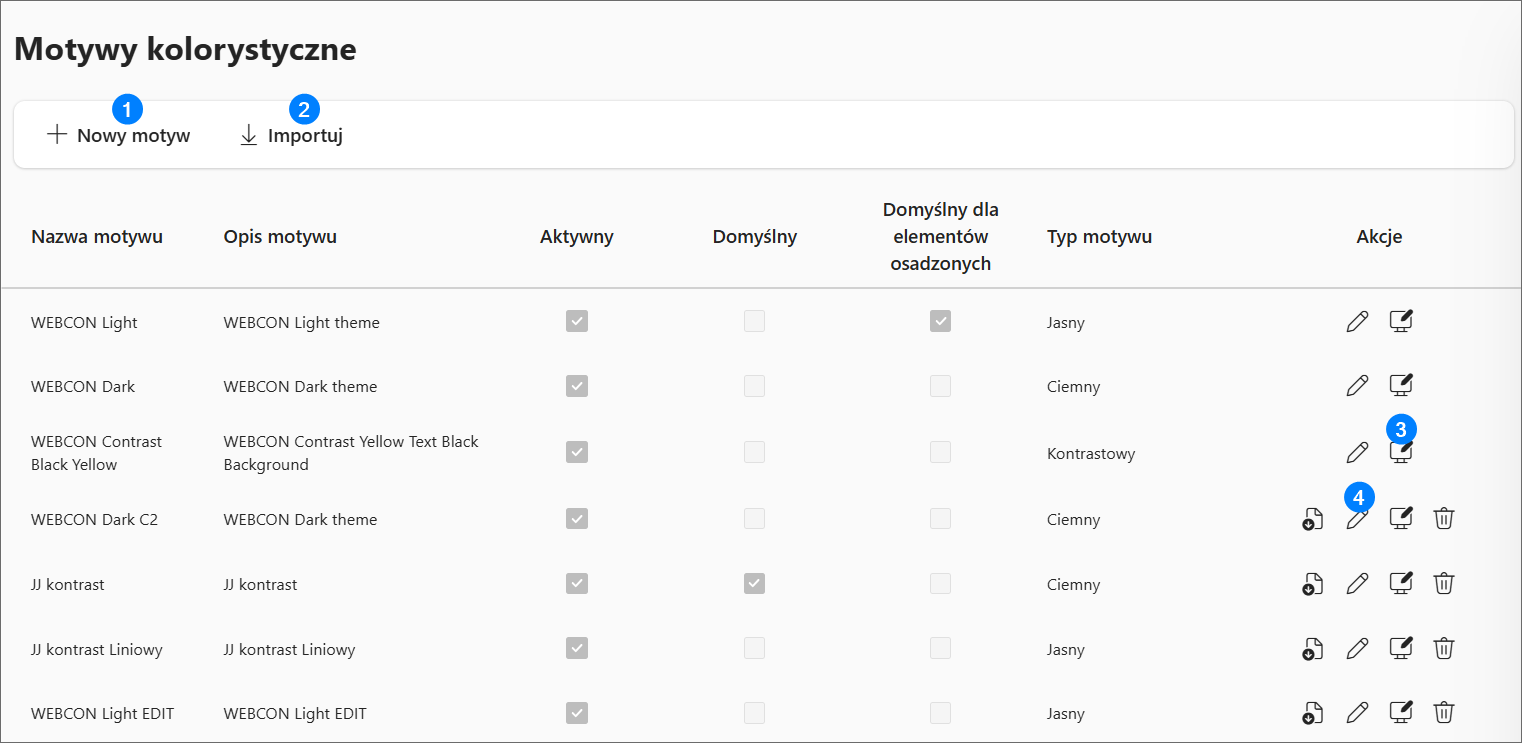Check the Domyślny checkbox for WEBCON Dark
1522x743 pixels.
(x=754, y=386)
